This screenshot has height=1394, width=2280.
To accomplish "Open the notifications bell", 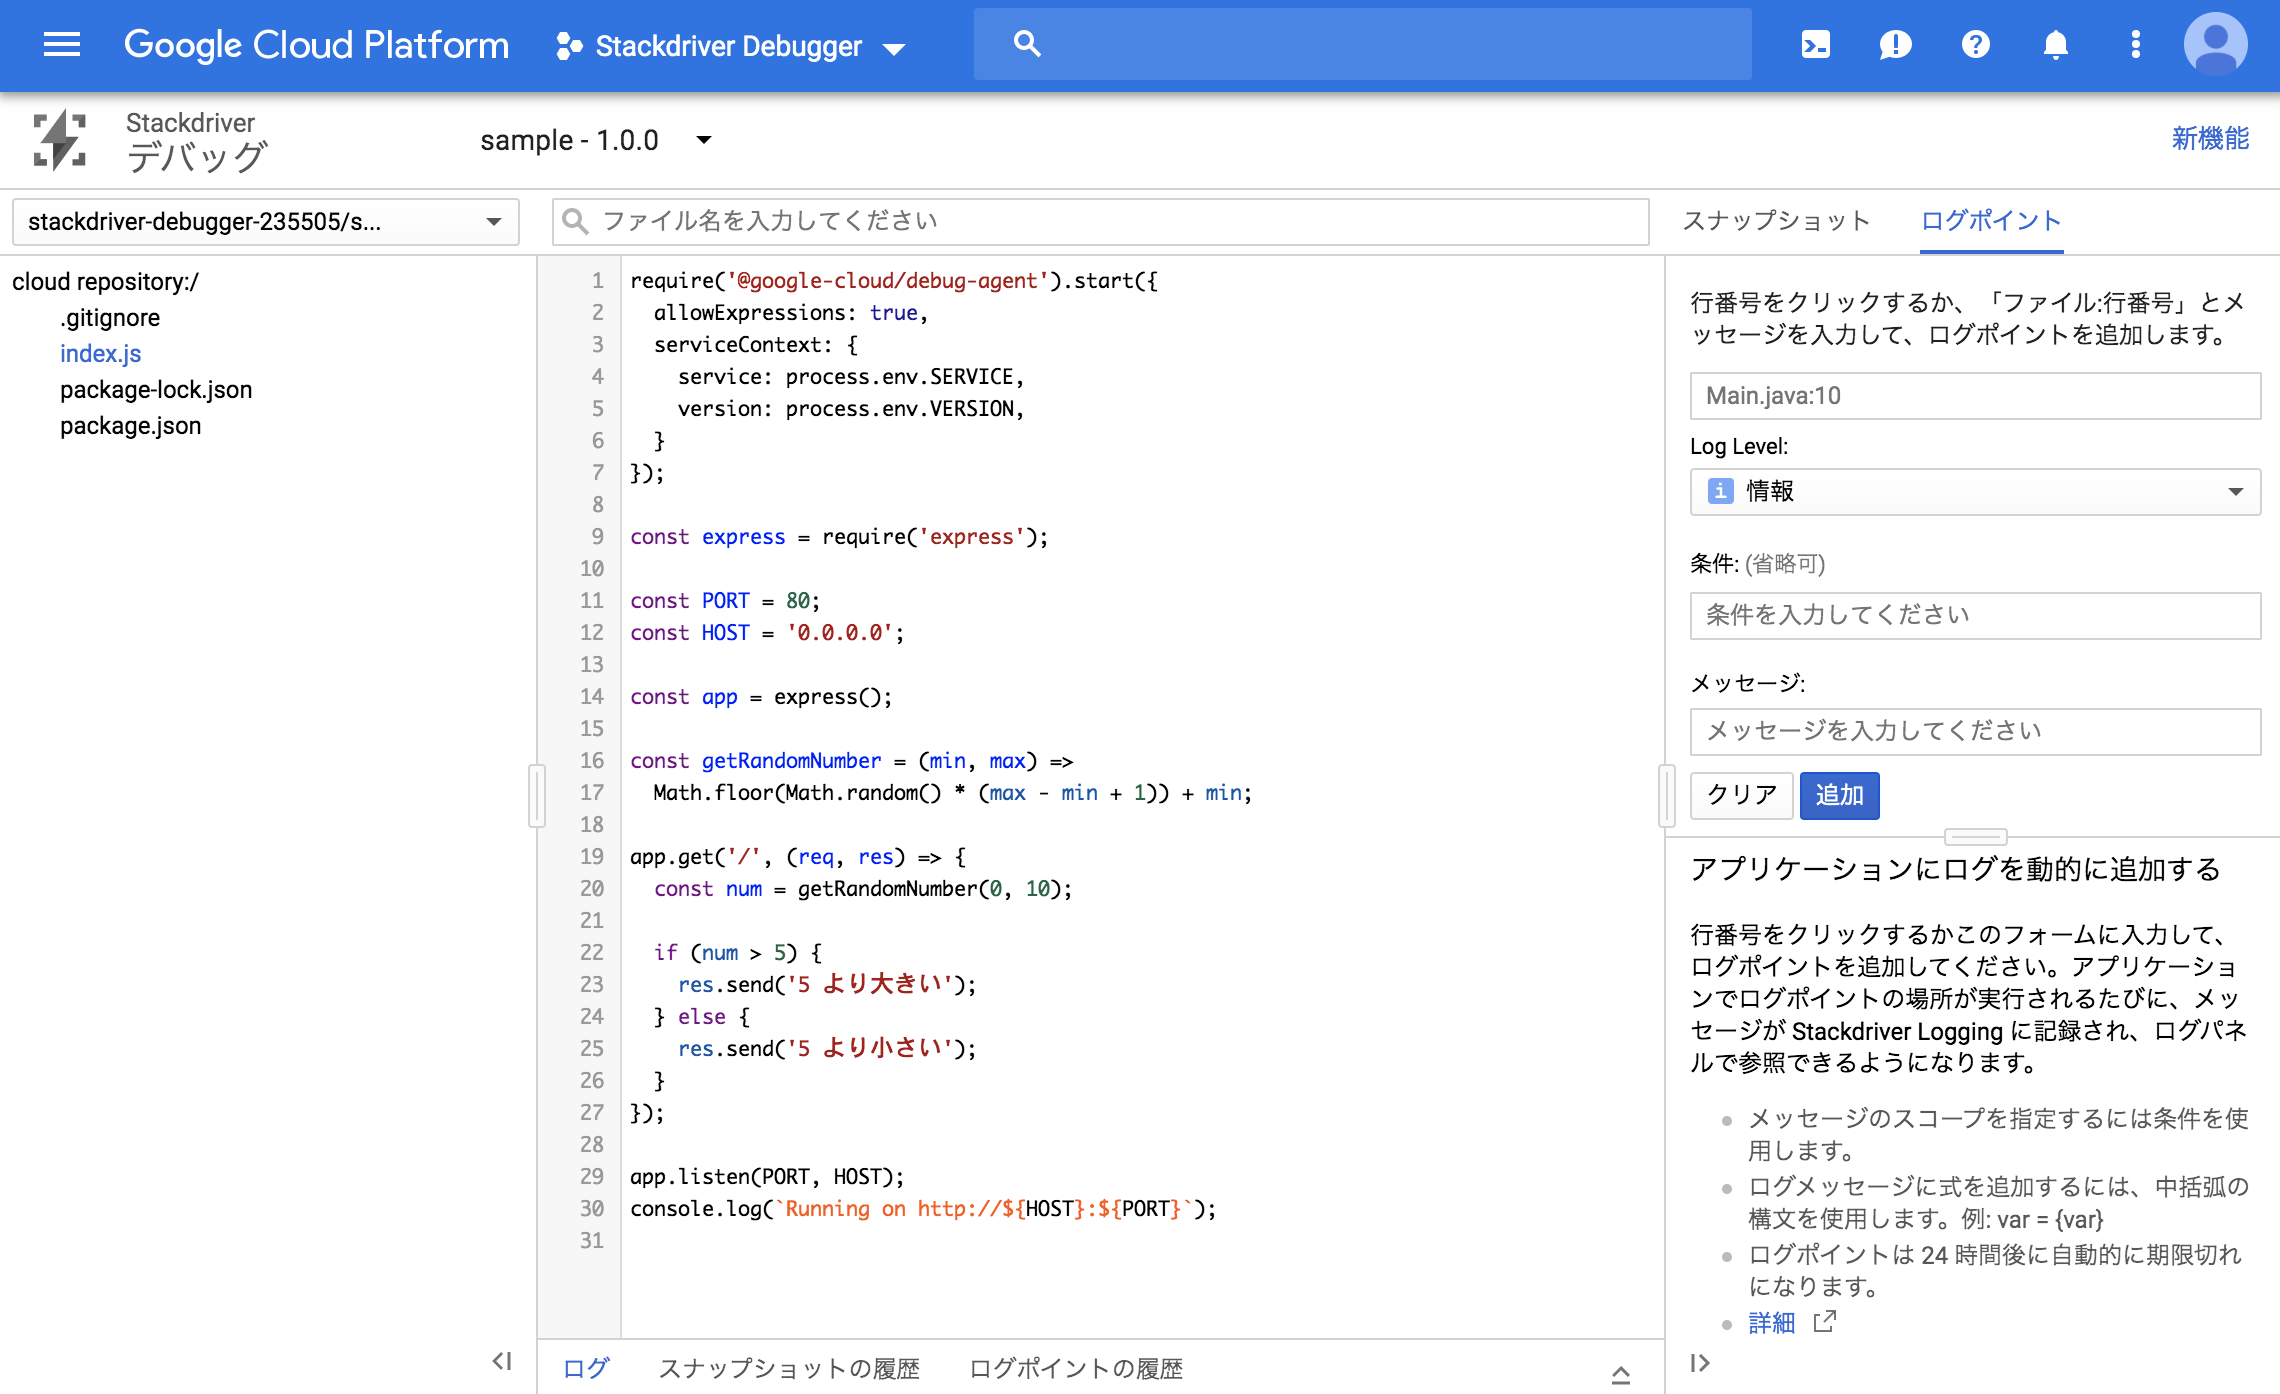I will coord(2055,45).
